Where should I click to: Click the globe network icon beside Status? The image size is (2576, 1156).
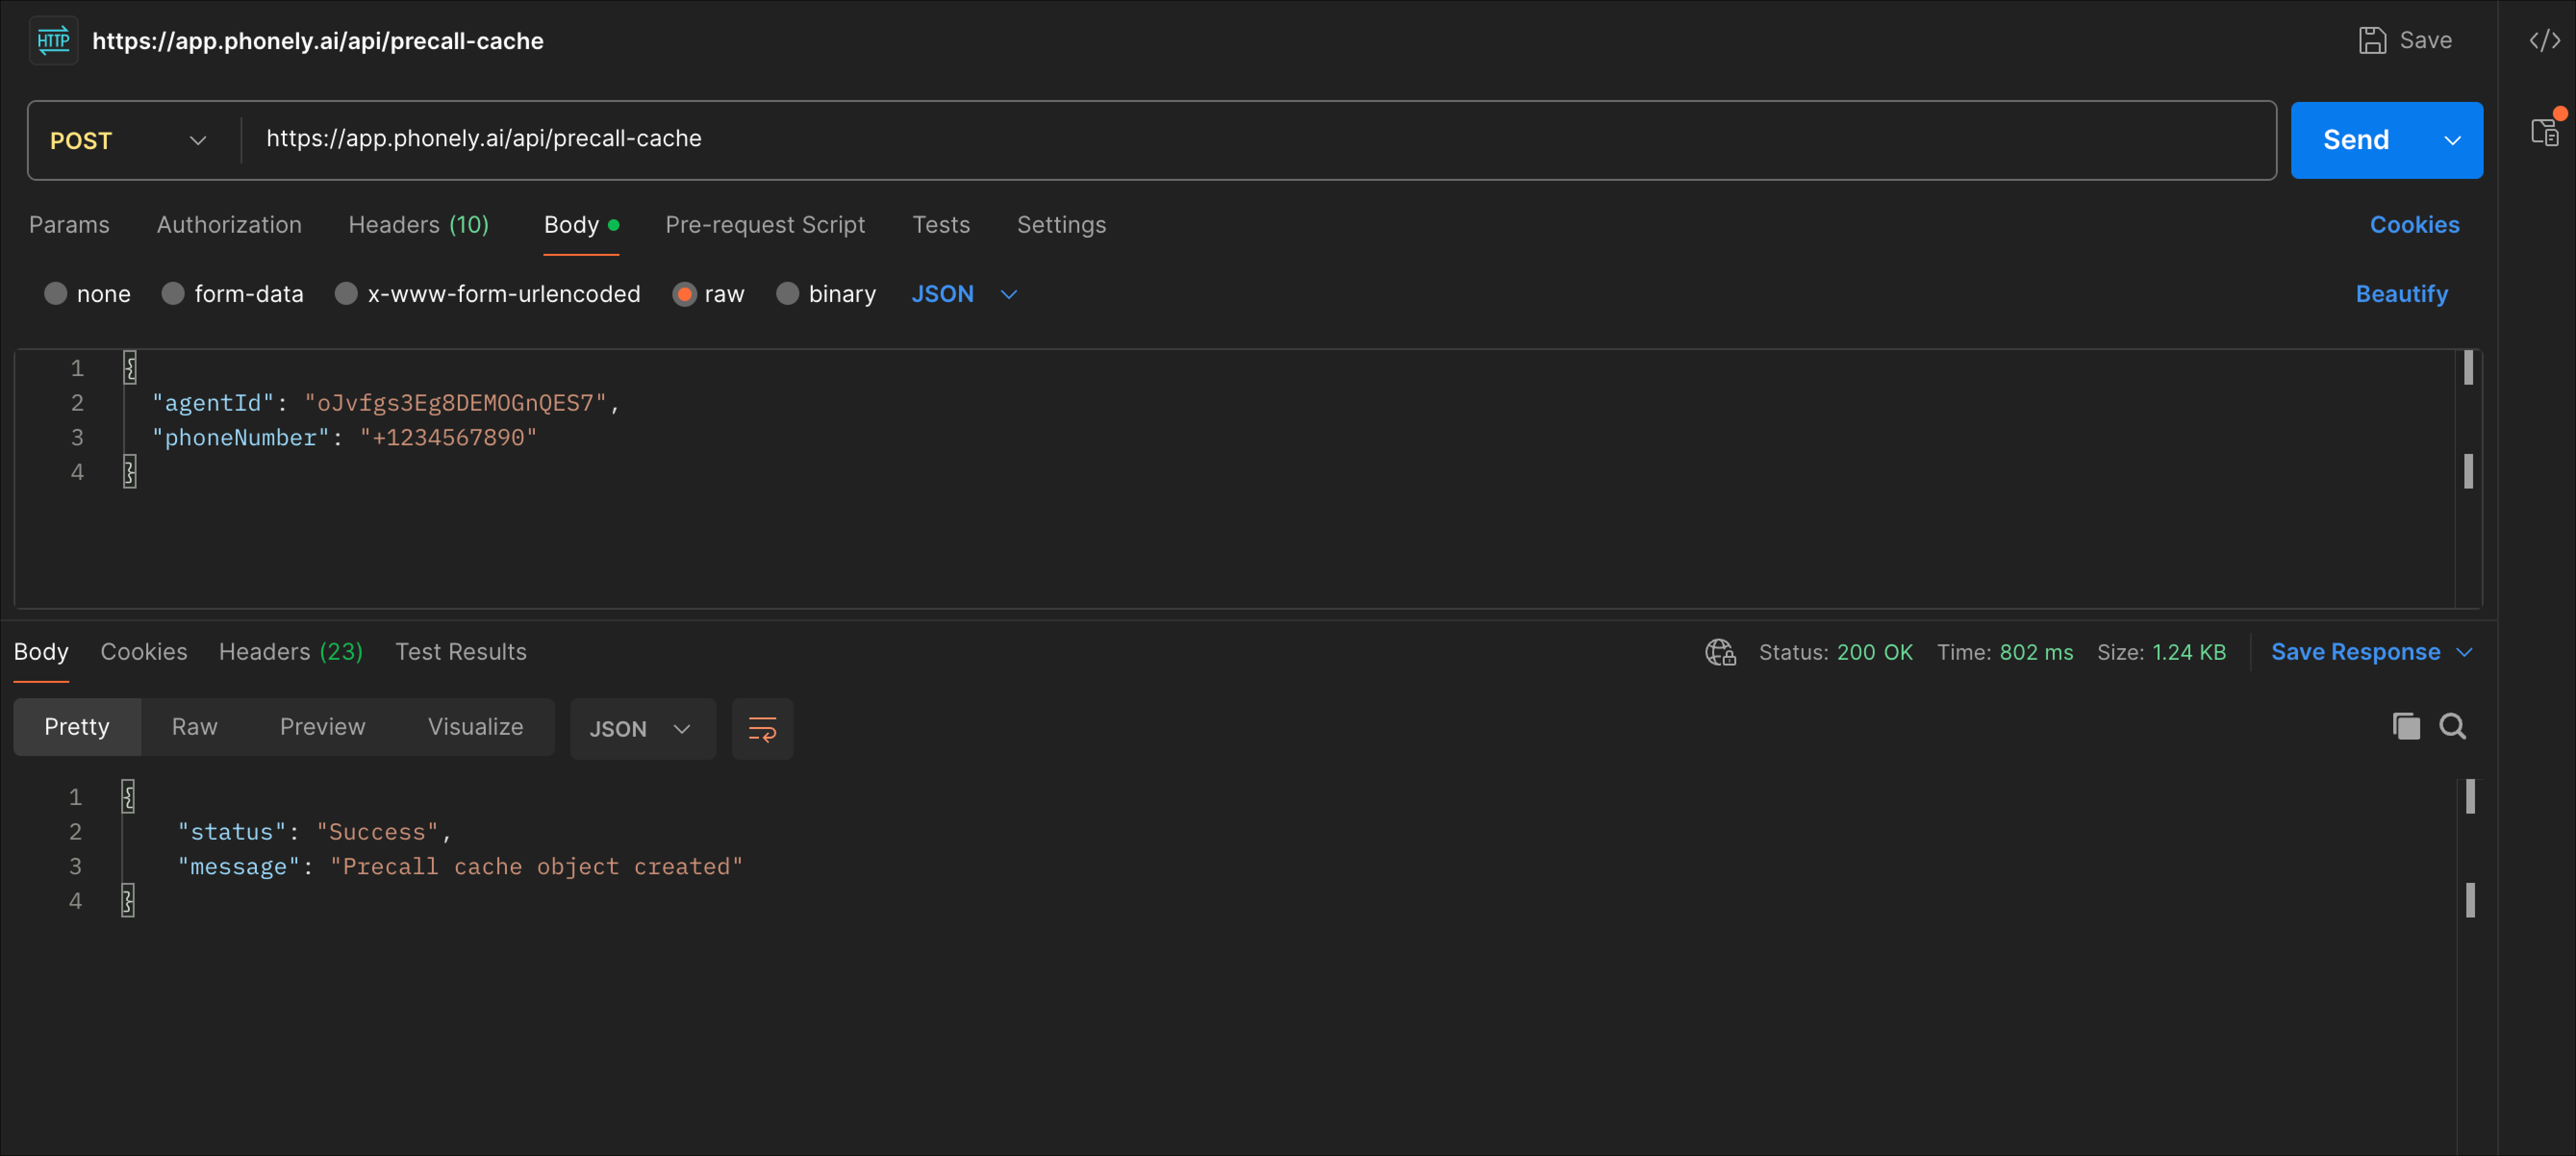click(1720, 652)
